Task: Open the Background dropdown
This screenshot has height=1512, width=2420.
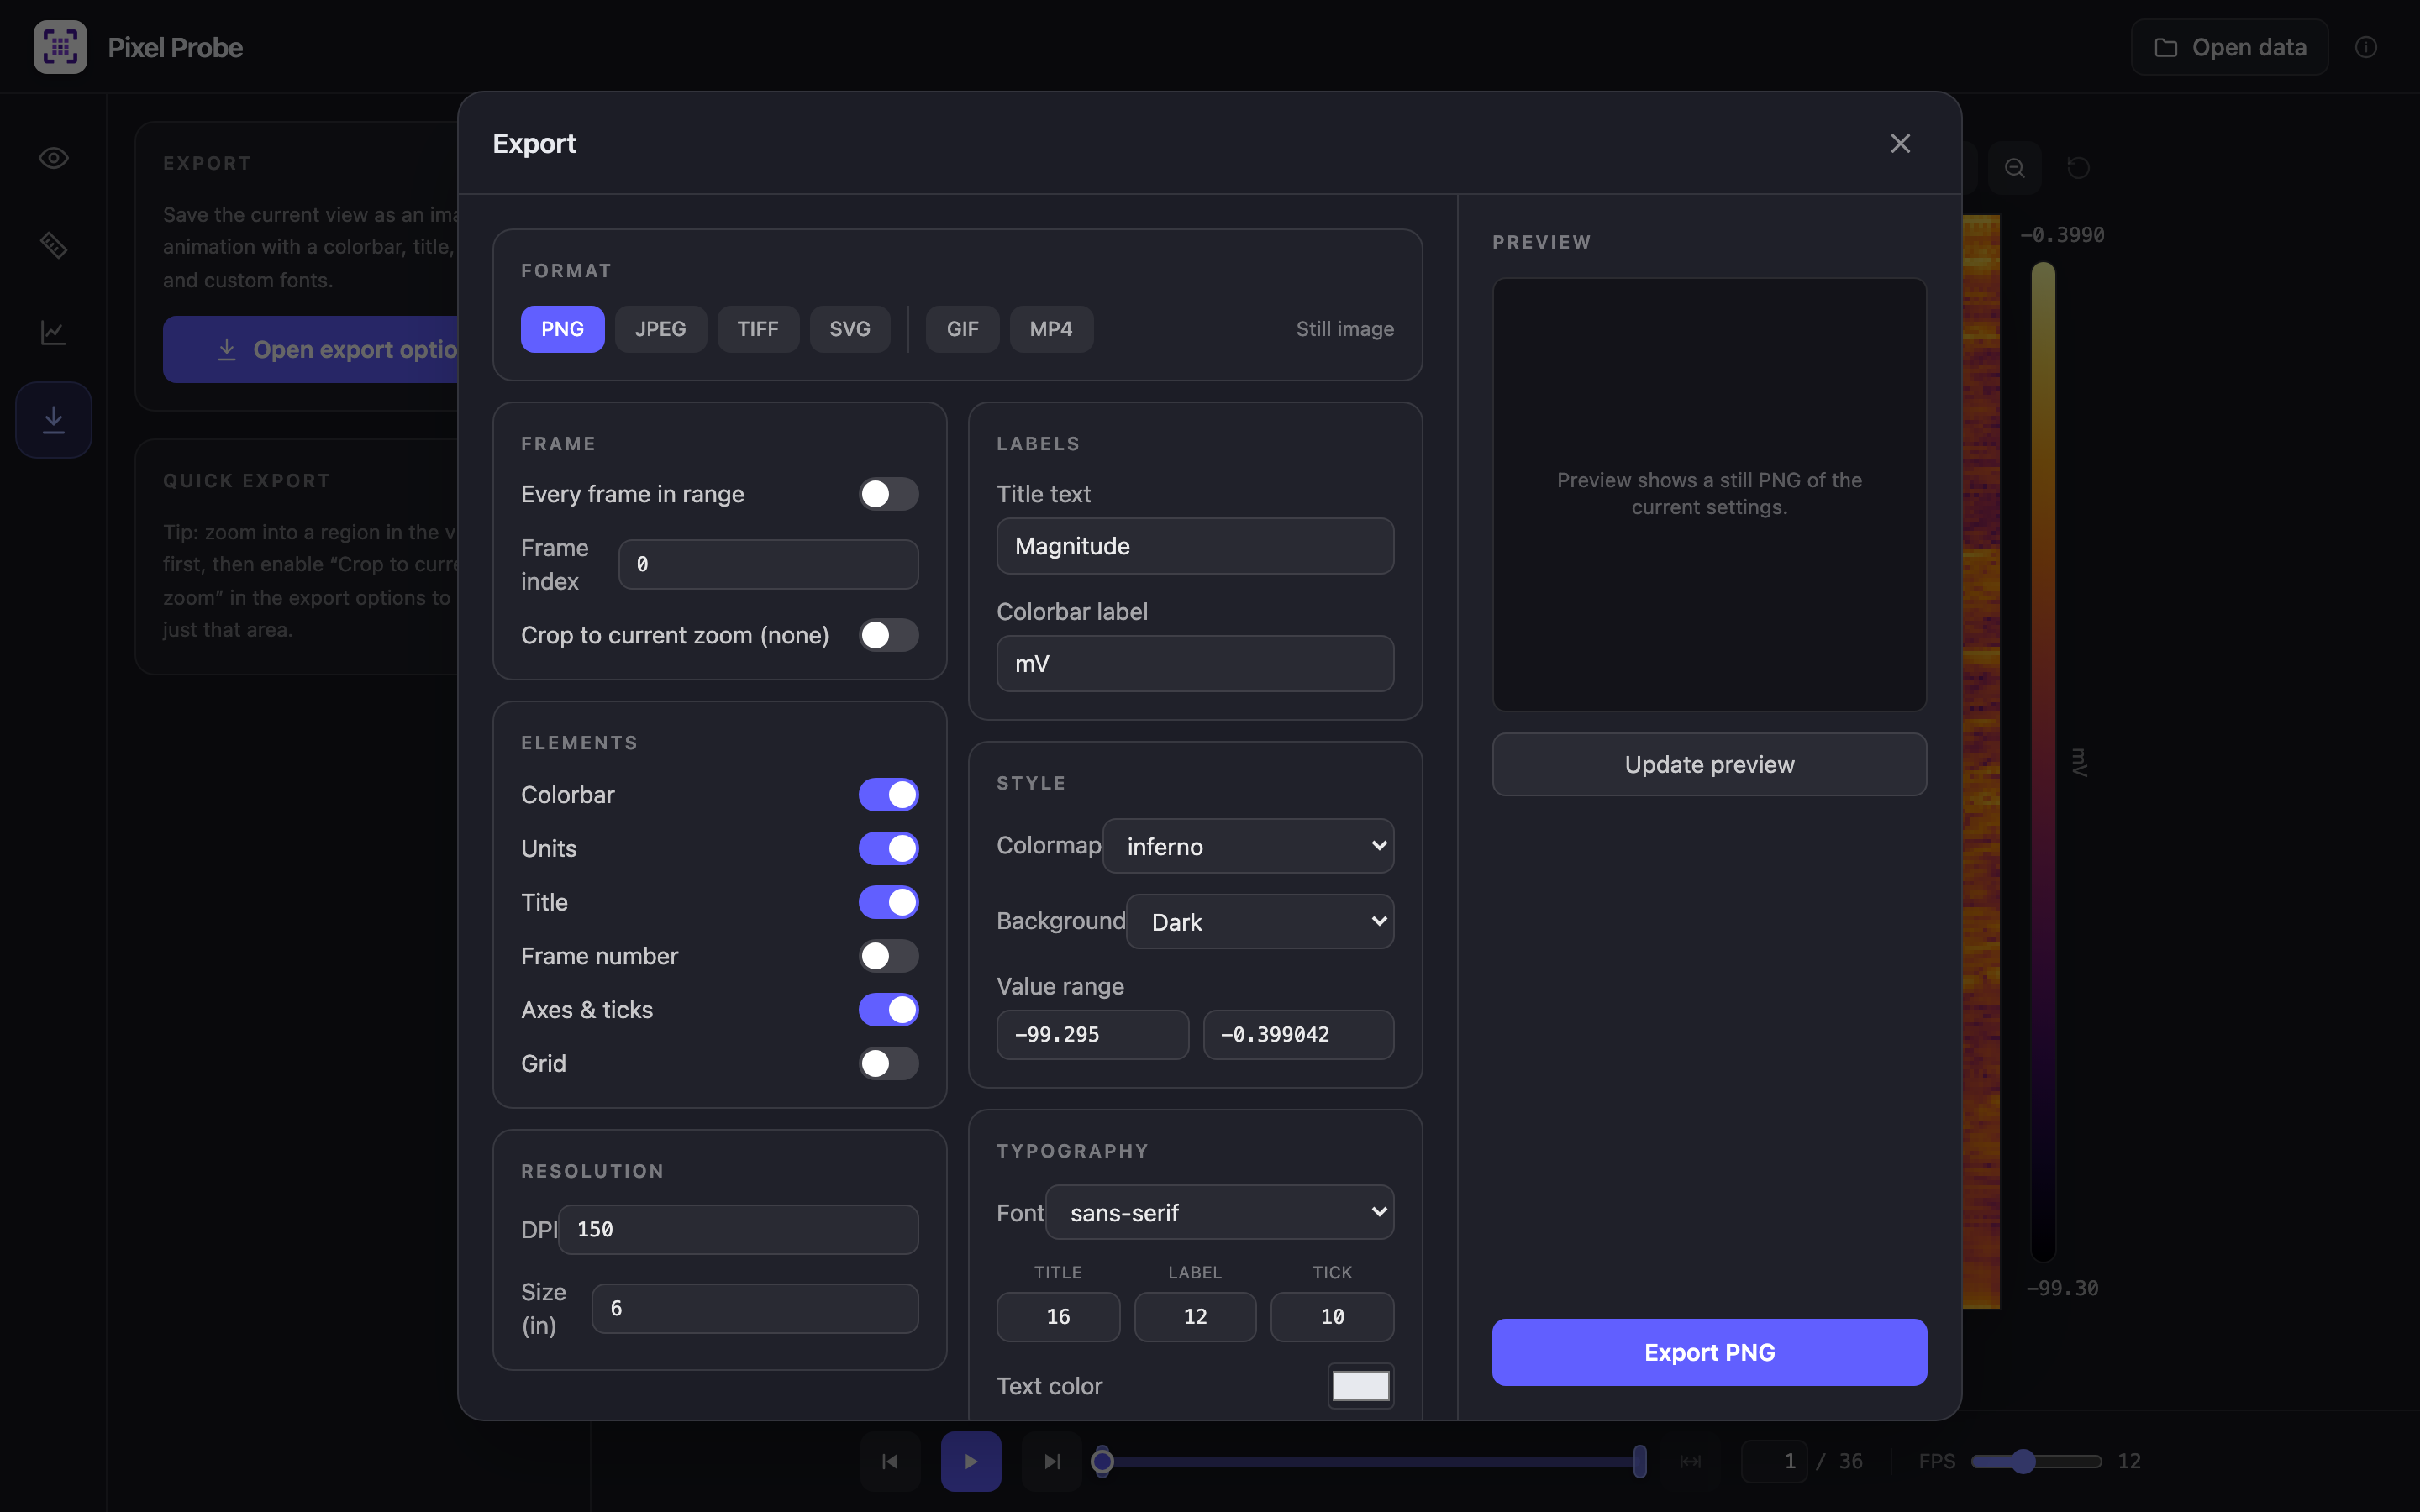Action: (x=1260, y=921)
